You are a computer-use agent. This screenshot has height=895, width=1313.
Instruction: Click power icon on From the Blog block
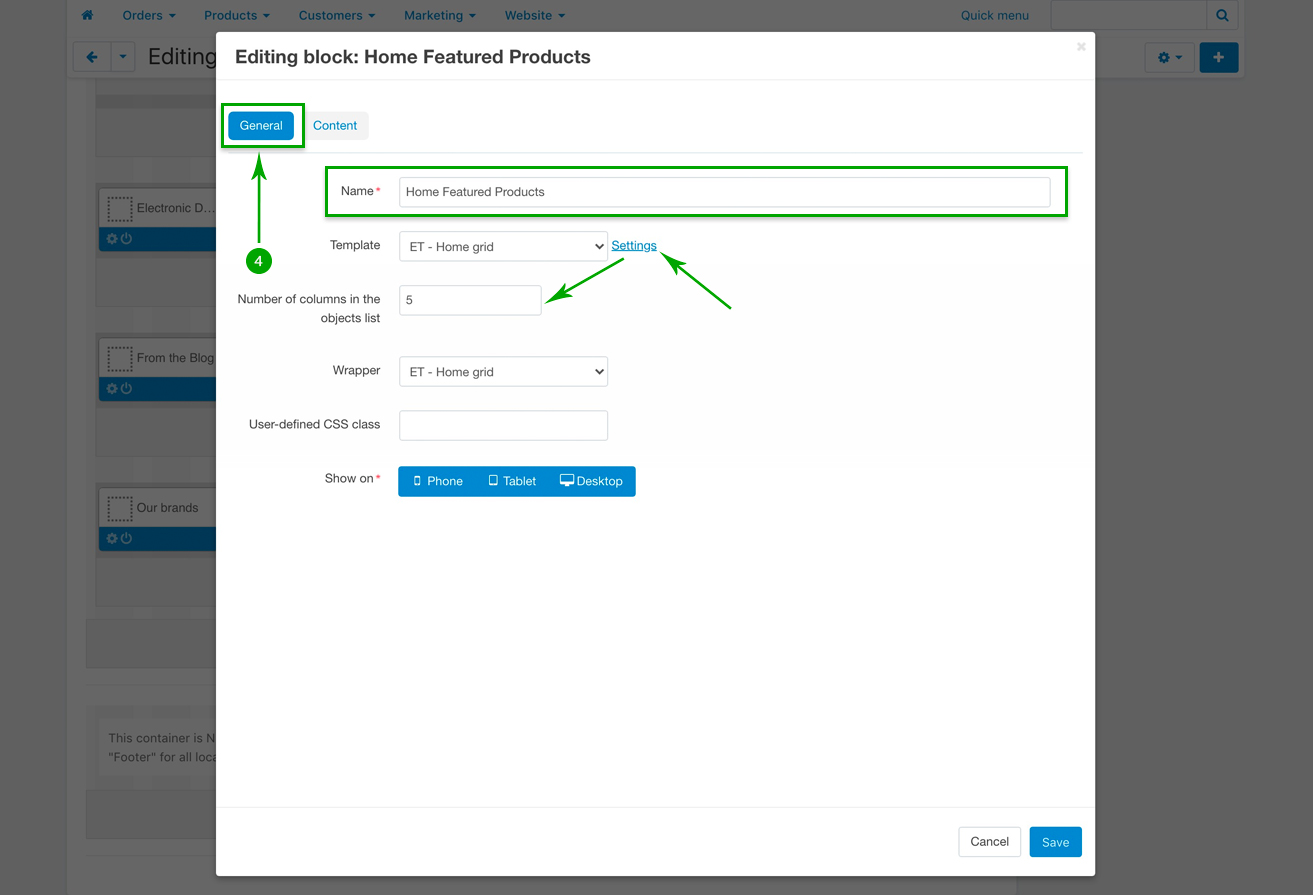tap(126, 389)
